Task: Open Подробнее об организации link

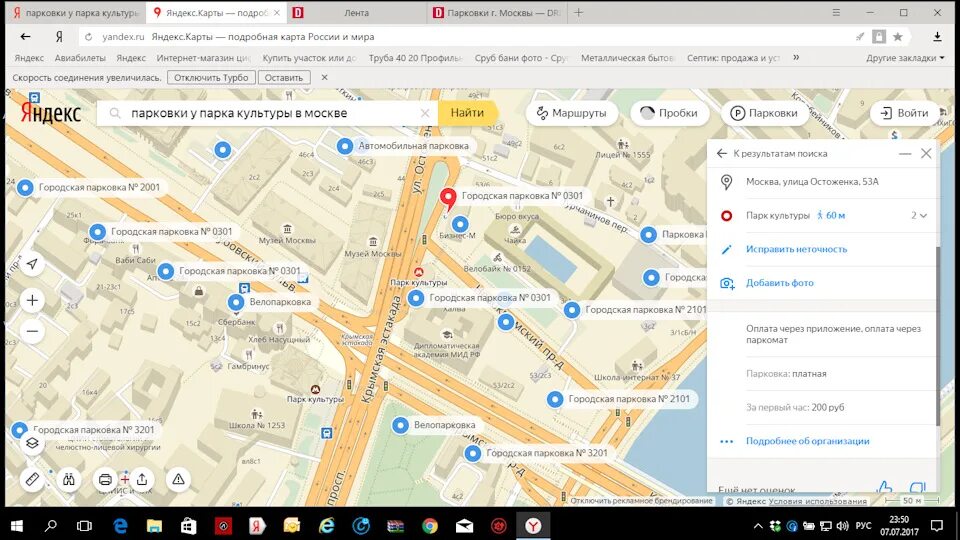Action: [x=807, y=441]
